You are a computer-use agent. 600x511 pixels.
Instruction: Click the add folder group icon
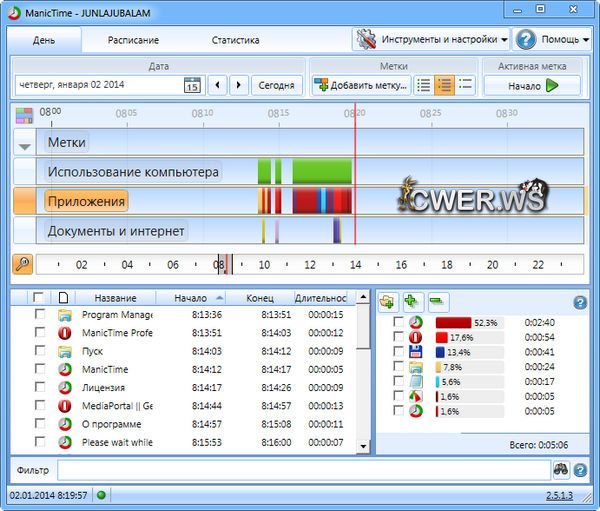pyautogui.click(x=388, y=302)
